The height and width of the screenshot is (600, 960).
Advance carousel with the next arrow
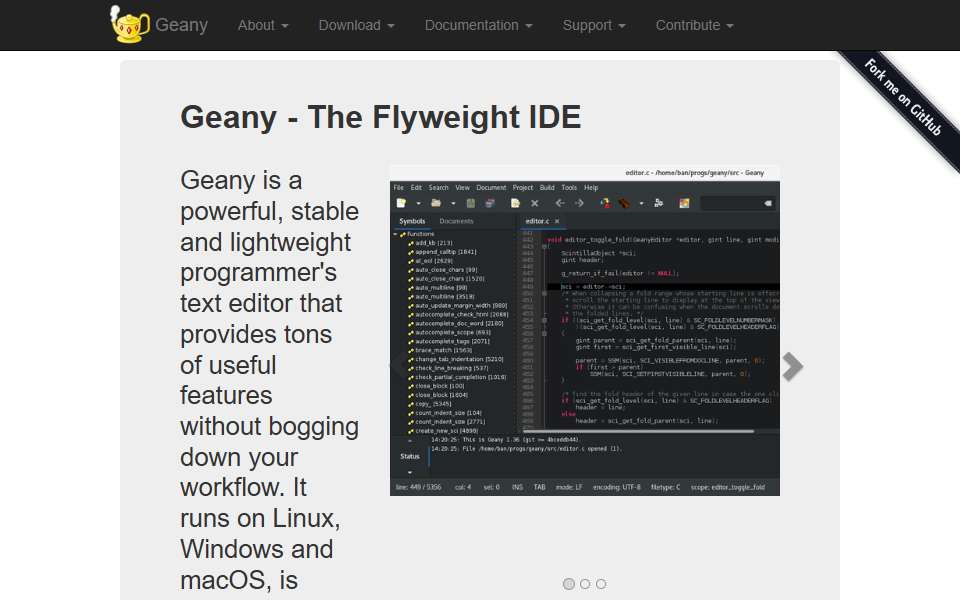point(792,367)
